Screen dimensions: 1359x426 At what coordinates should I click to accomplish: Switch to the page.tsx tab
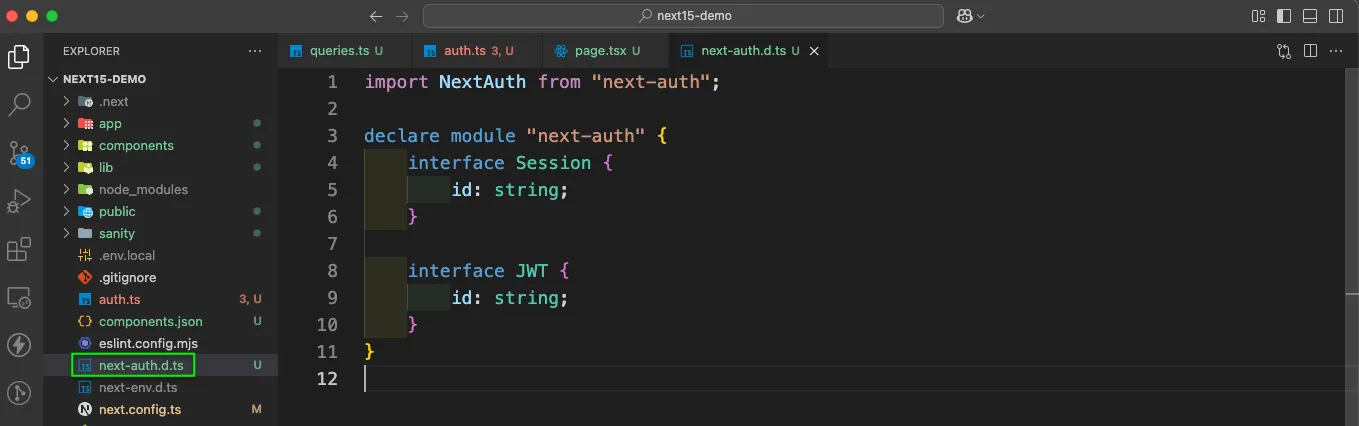[603, 51]
